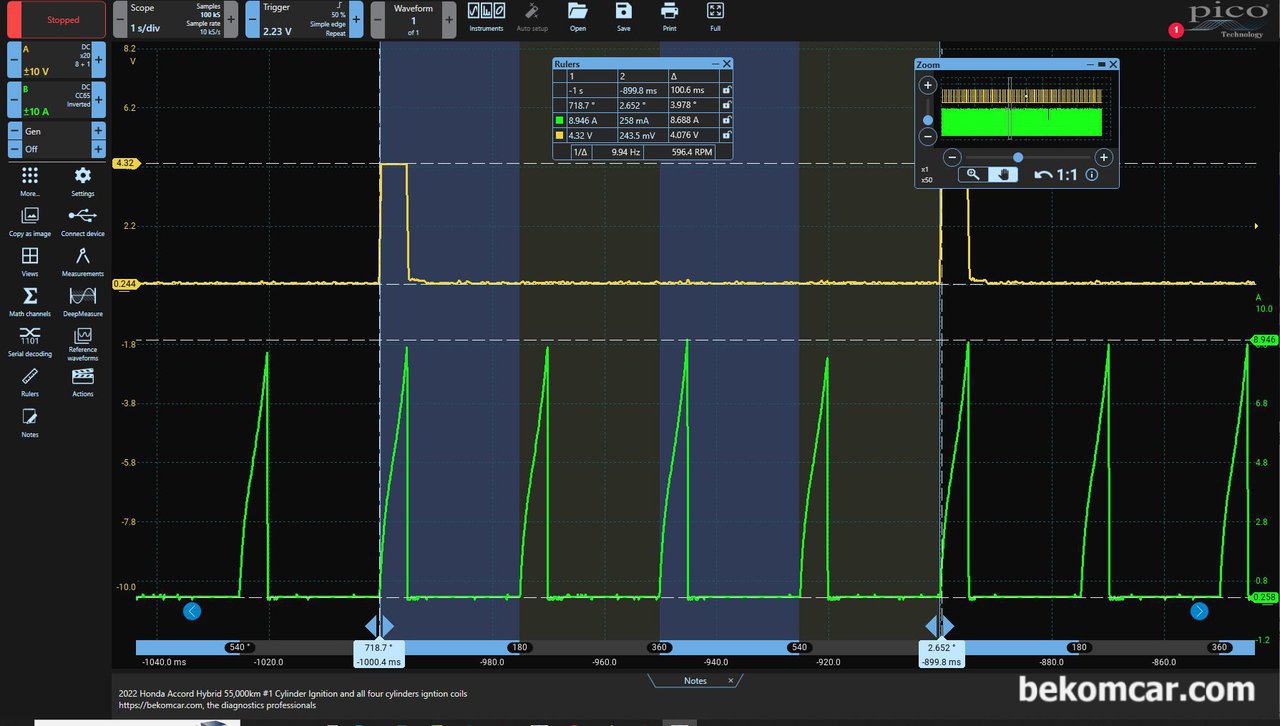1280x726 pixels.
Task: Toggle lock on the time ruler row
Action: click(726, 90)
